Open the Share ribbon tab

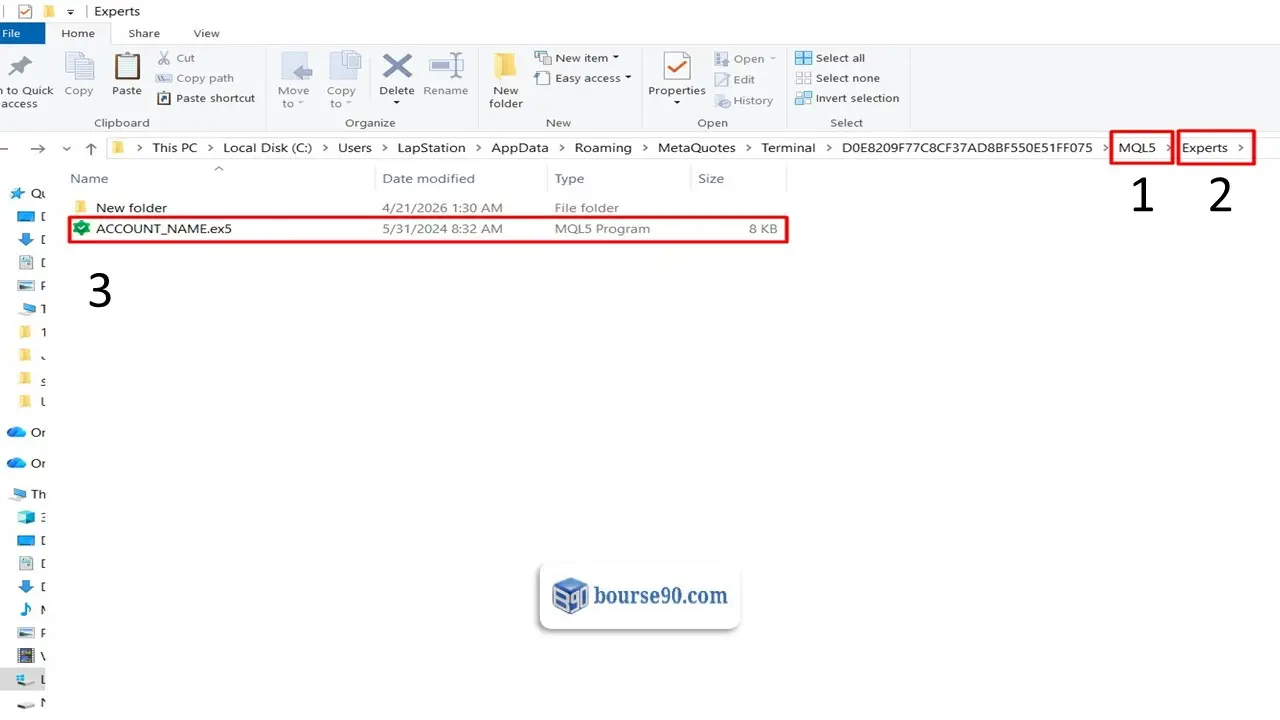coord(144,33)
